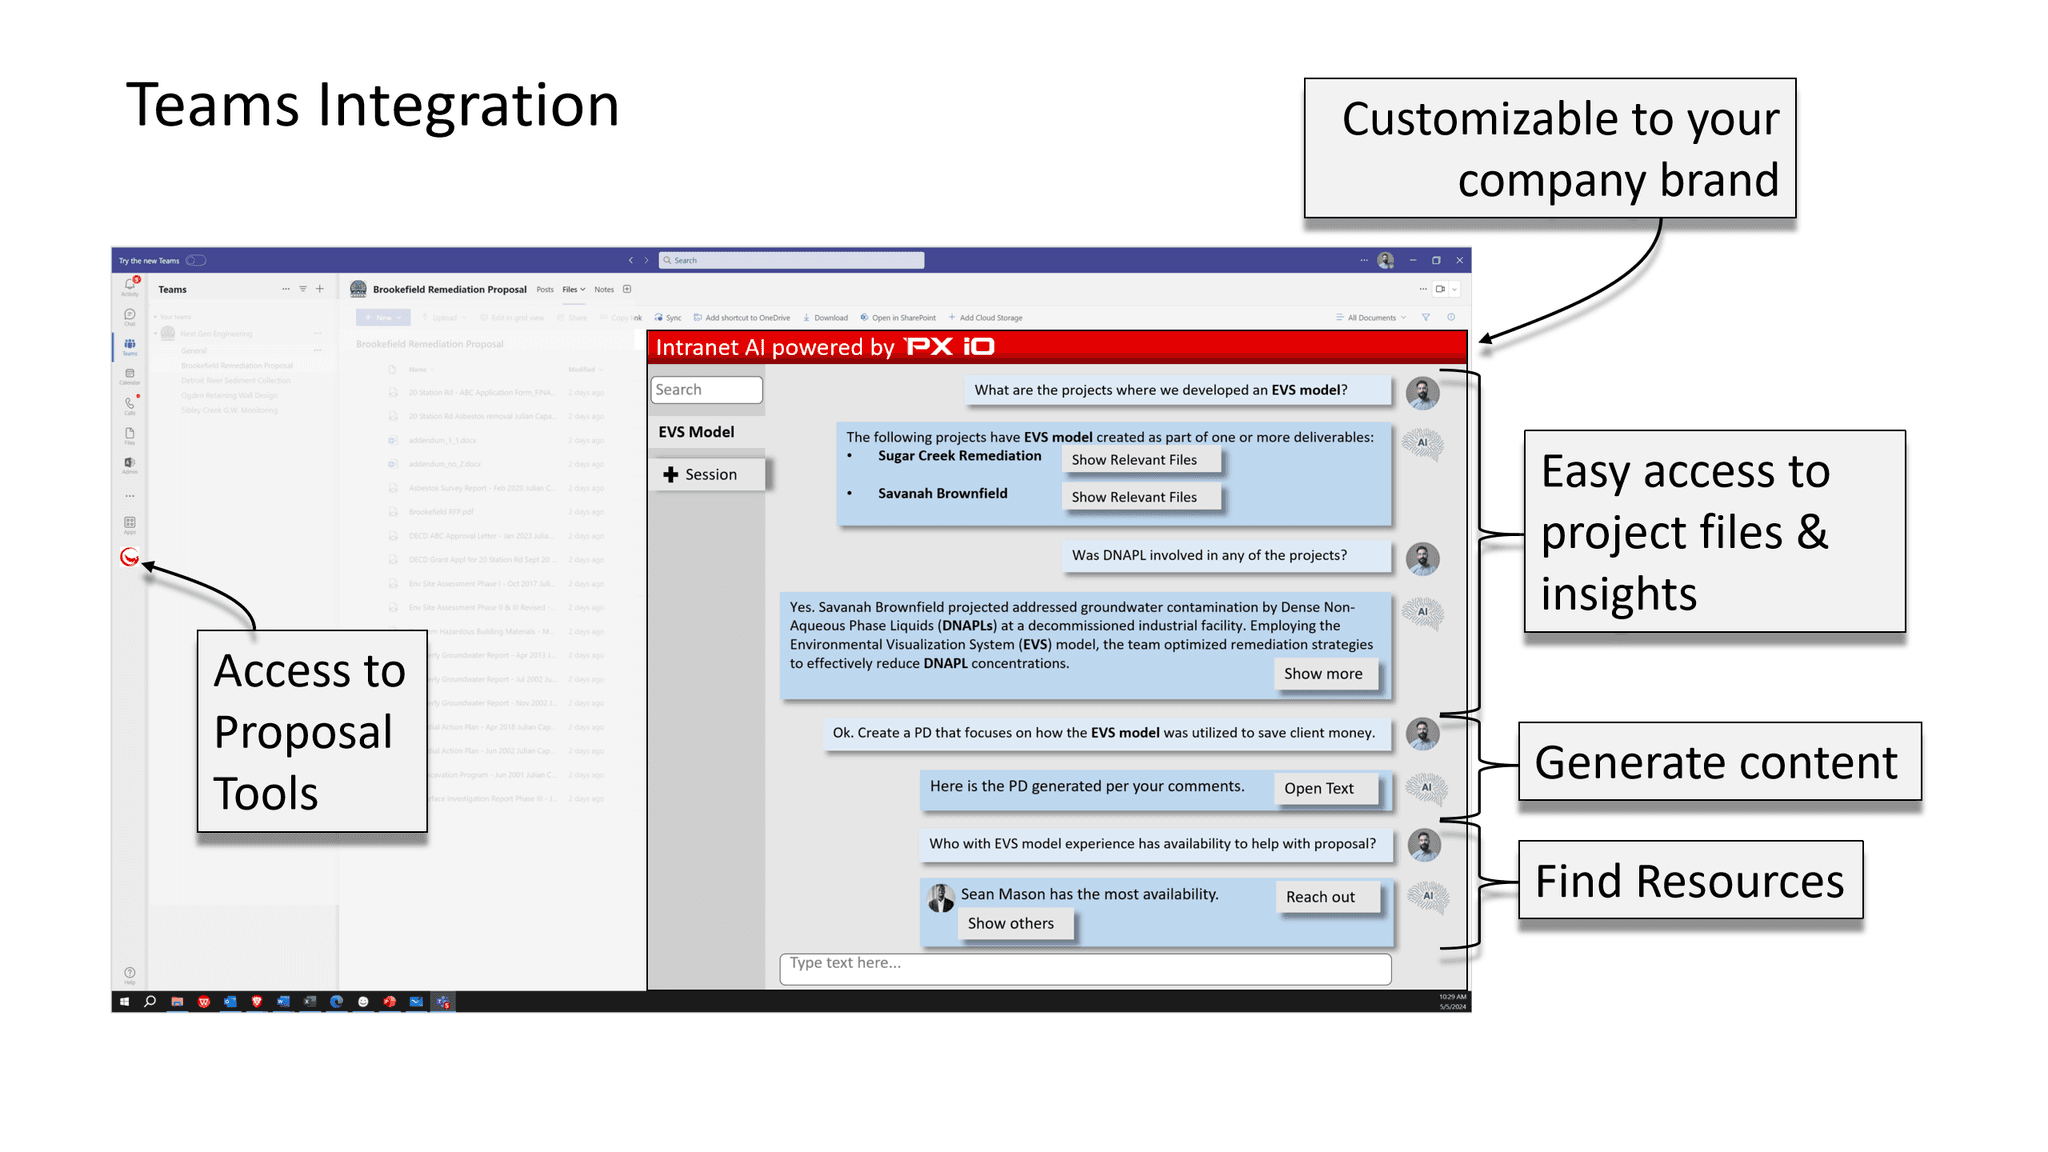Open Outlook from the taskbar
This screenshot has width=2048, height=1152.
230,1001
